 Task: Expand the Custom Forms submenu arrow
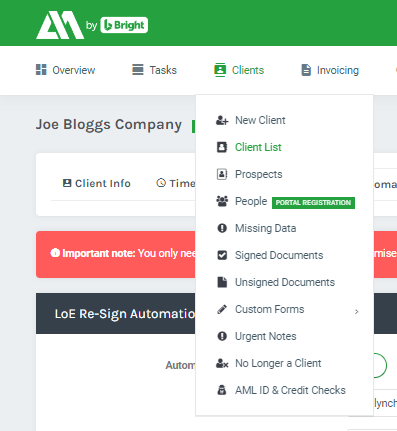357,311
